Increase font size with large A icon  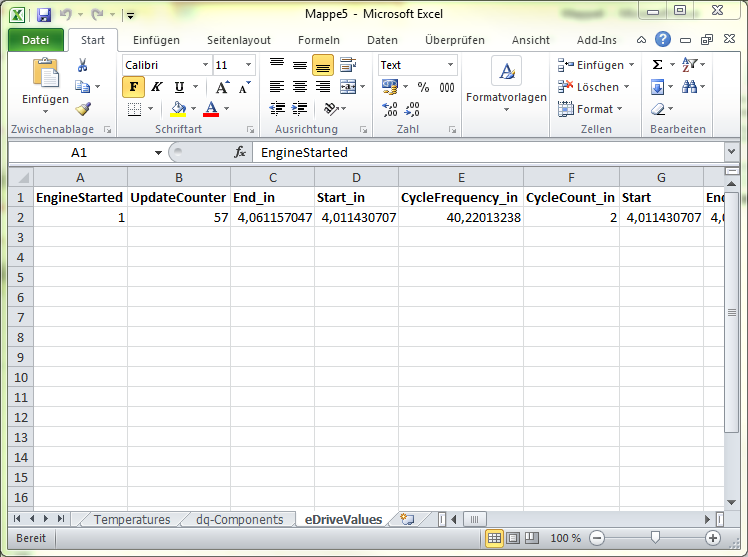222,87
